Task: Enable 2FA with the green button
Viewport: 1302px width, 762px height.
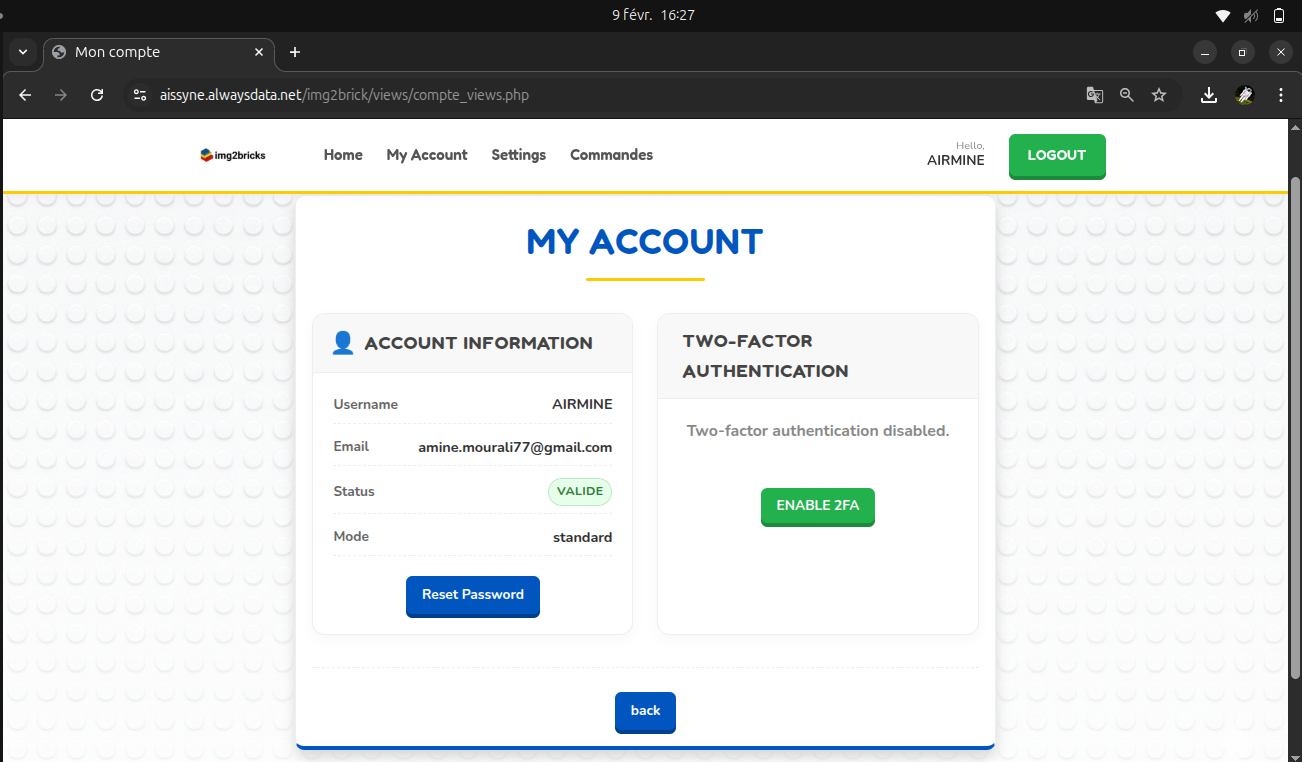Action: coord(817,506)
